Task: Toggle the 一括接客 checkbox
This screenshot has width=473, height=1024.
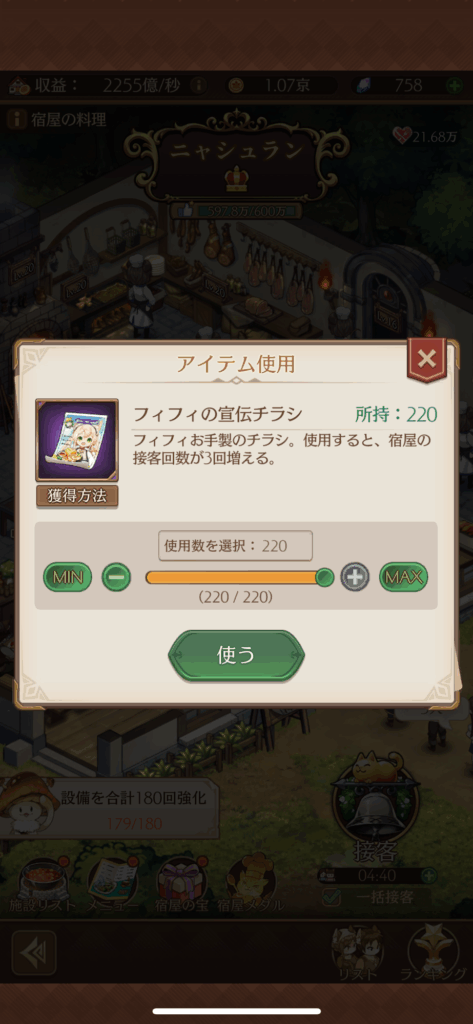Action: tap(332, 898)
